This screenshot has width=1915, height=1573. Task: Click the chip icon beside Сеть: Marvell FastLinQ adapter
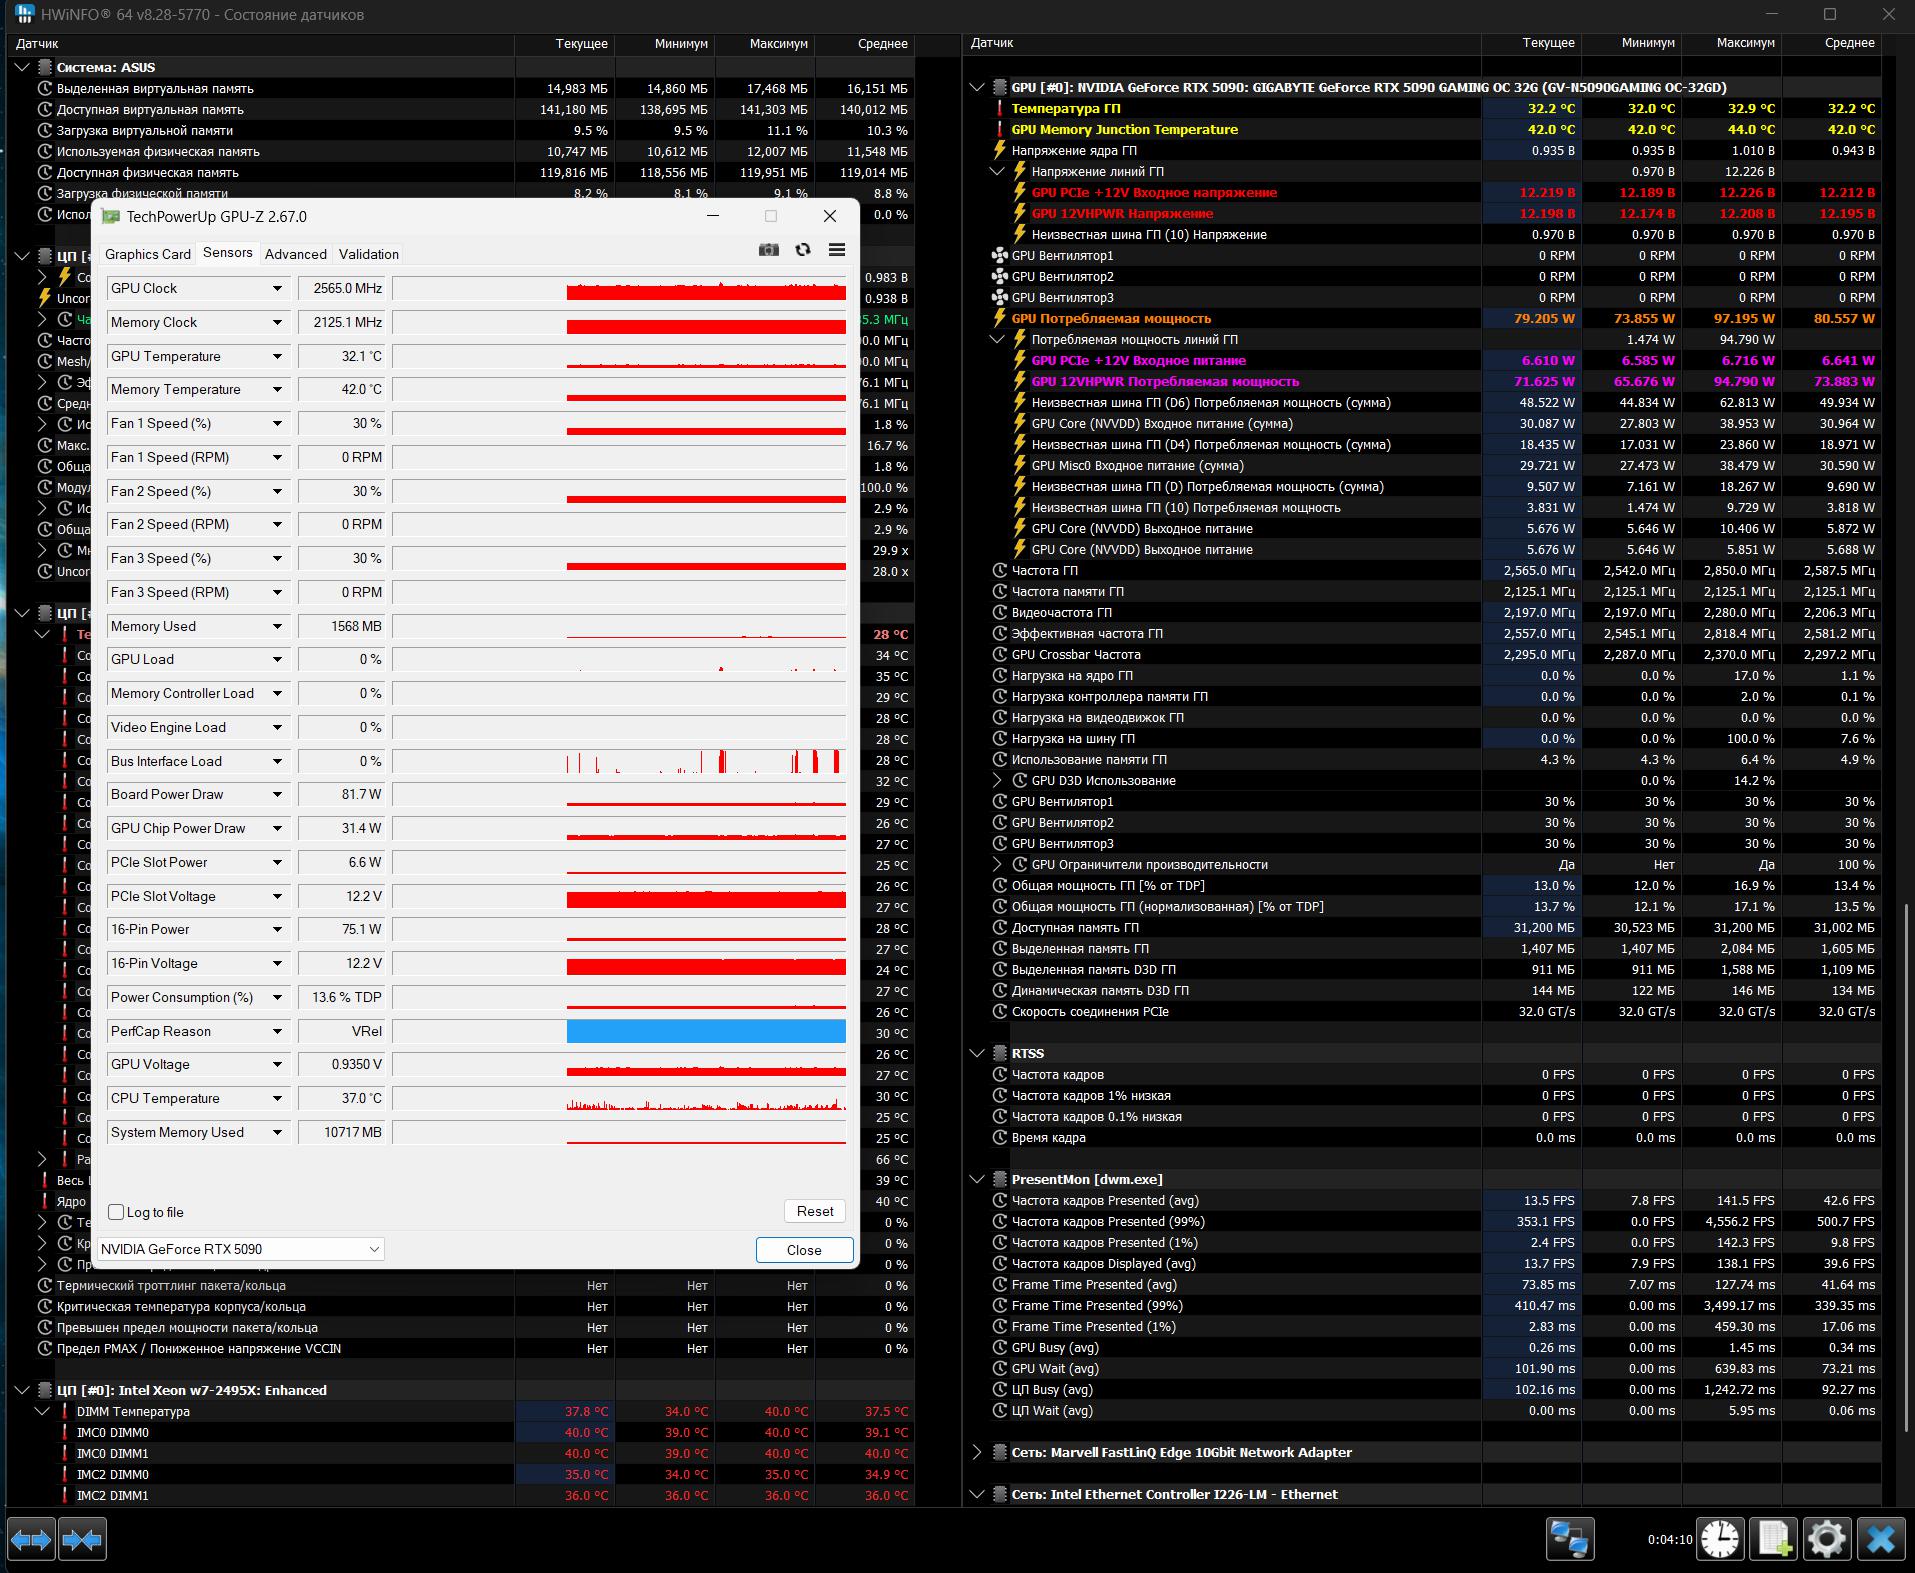[x=999, y=1453]
